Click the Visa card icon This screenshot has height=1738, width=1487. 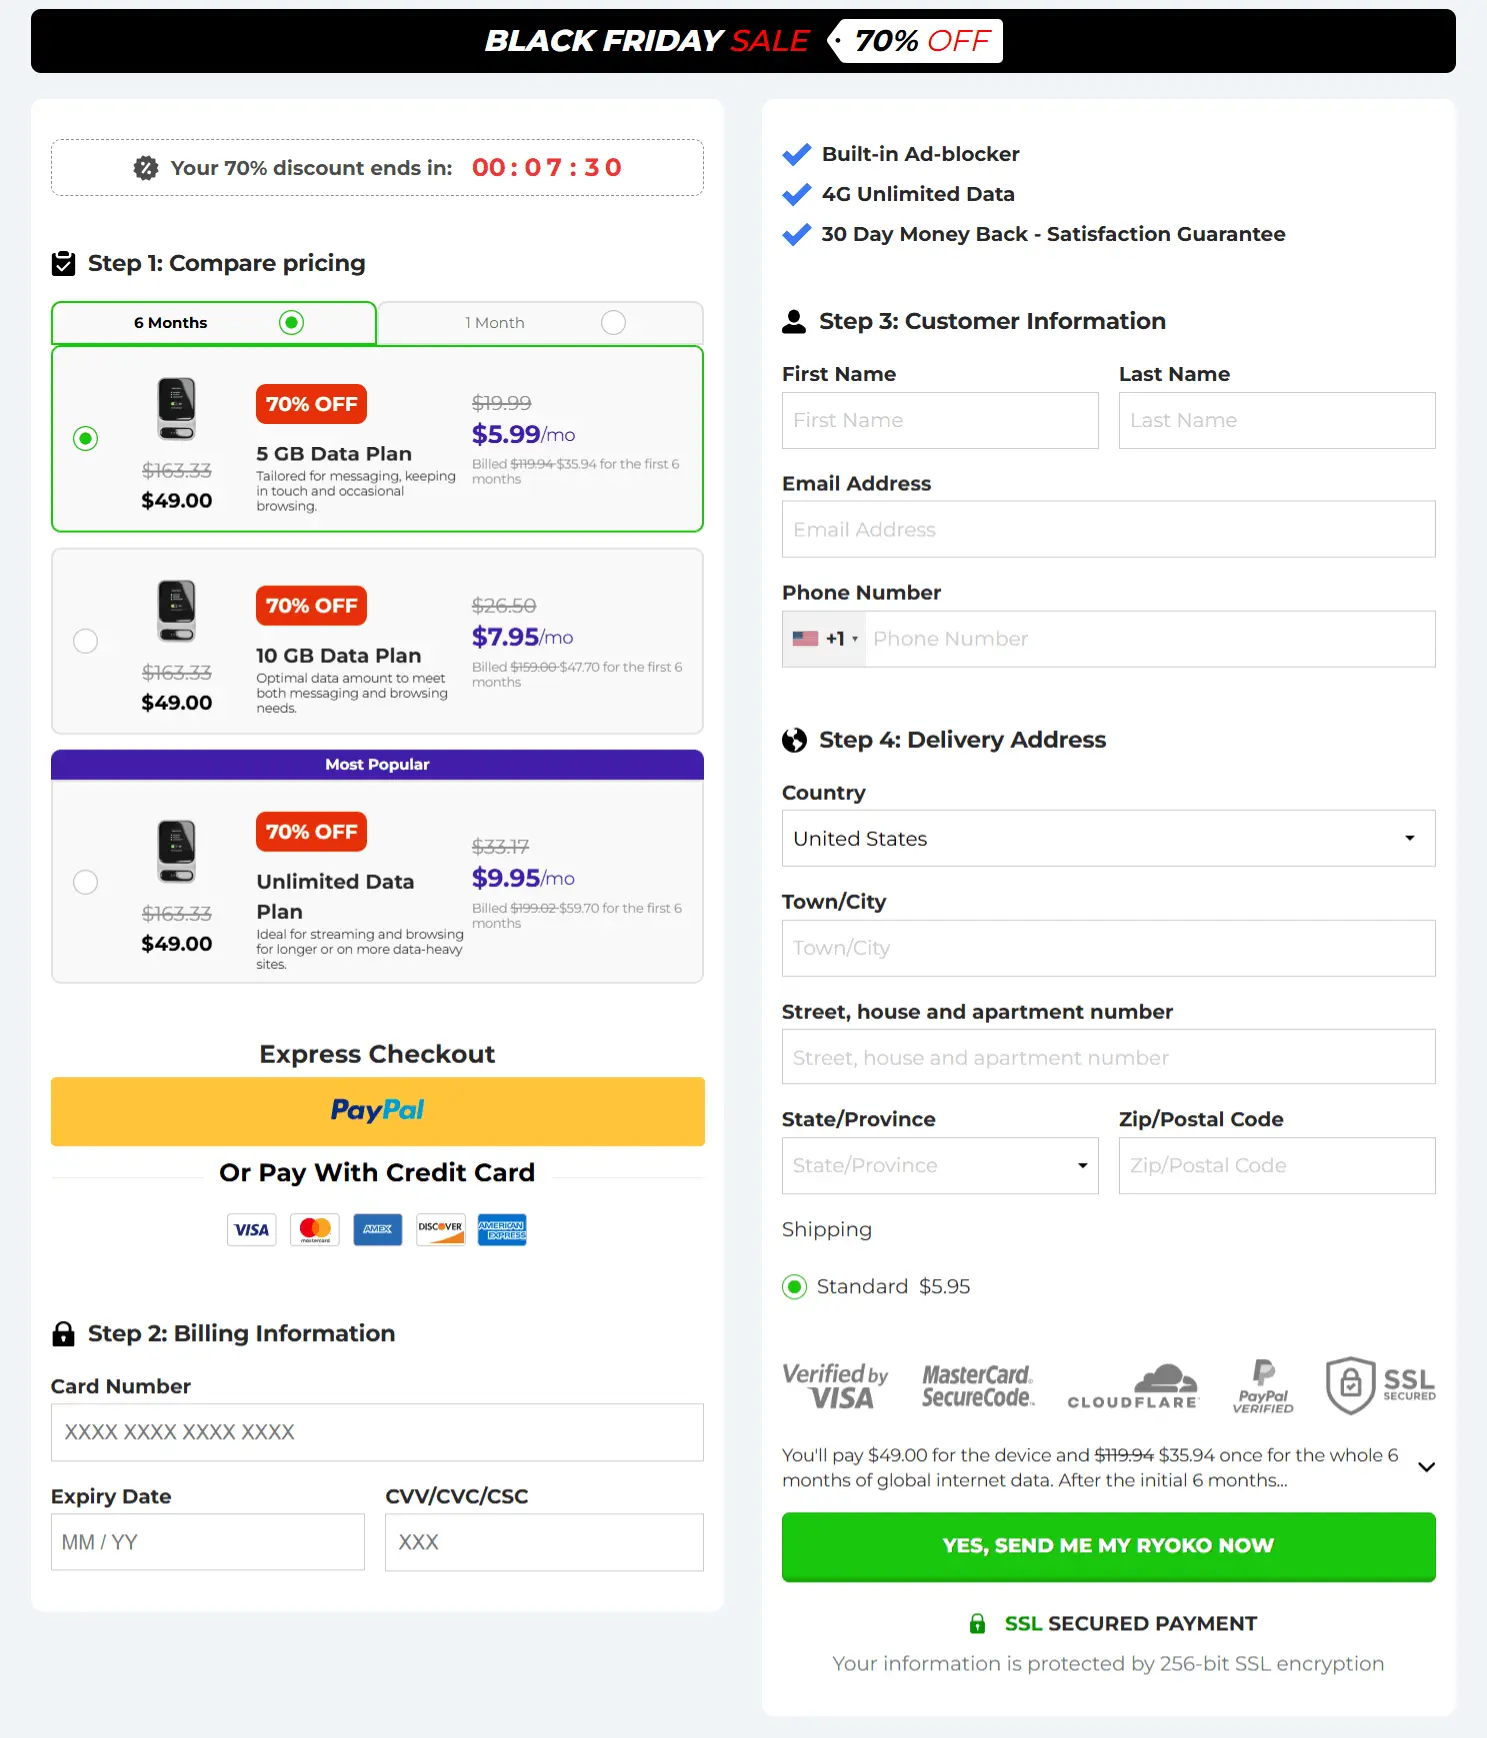pos(252,1230)
